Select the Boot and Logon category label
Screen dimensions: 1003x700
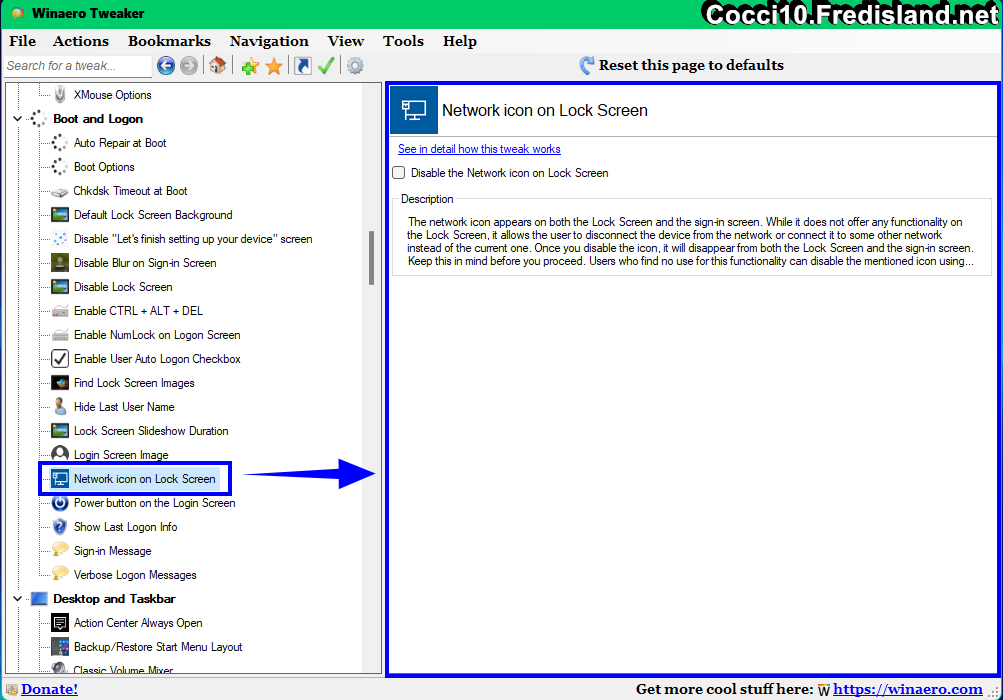coord(98,119)
